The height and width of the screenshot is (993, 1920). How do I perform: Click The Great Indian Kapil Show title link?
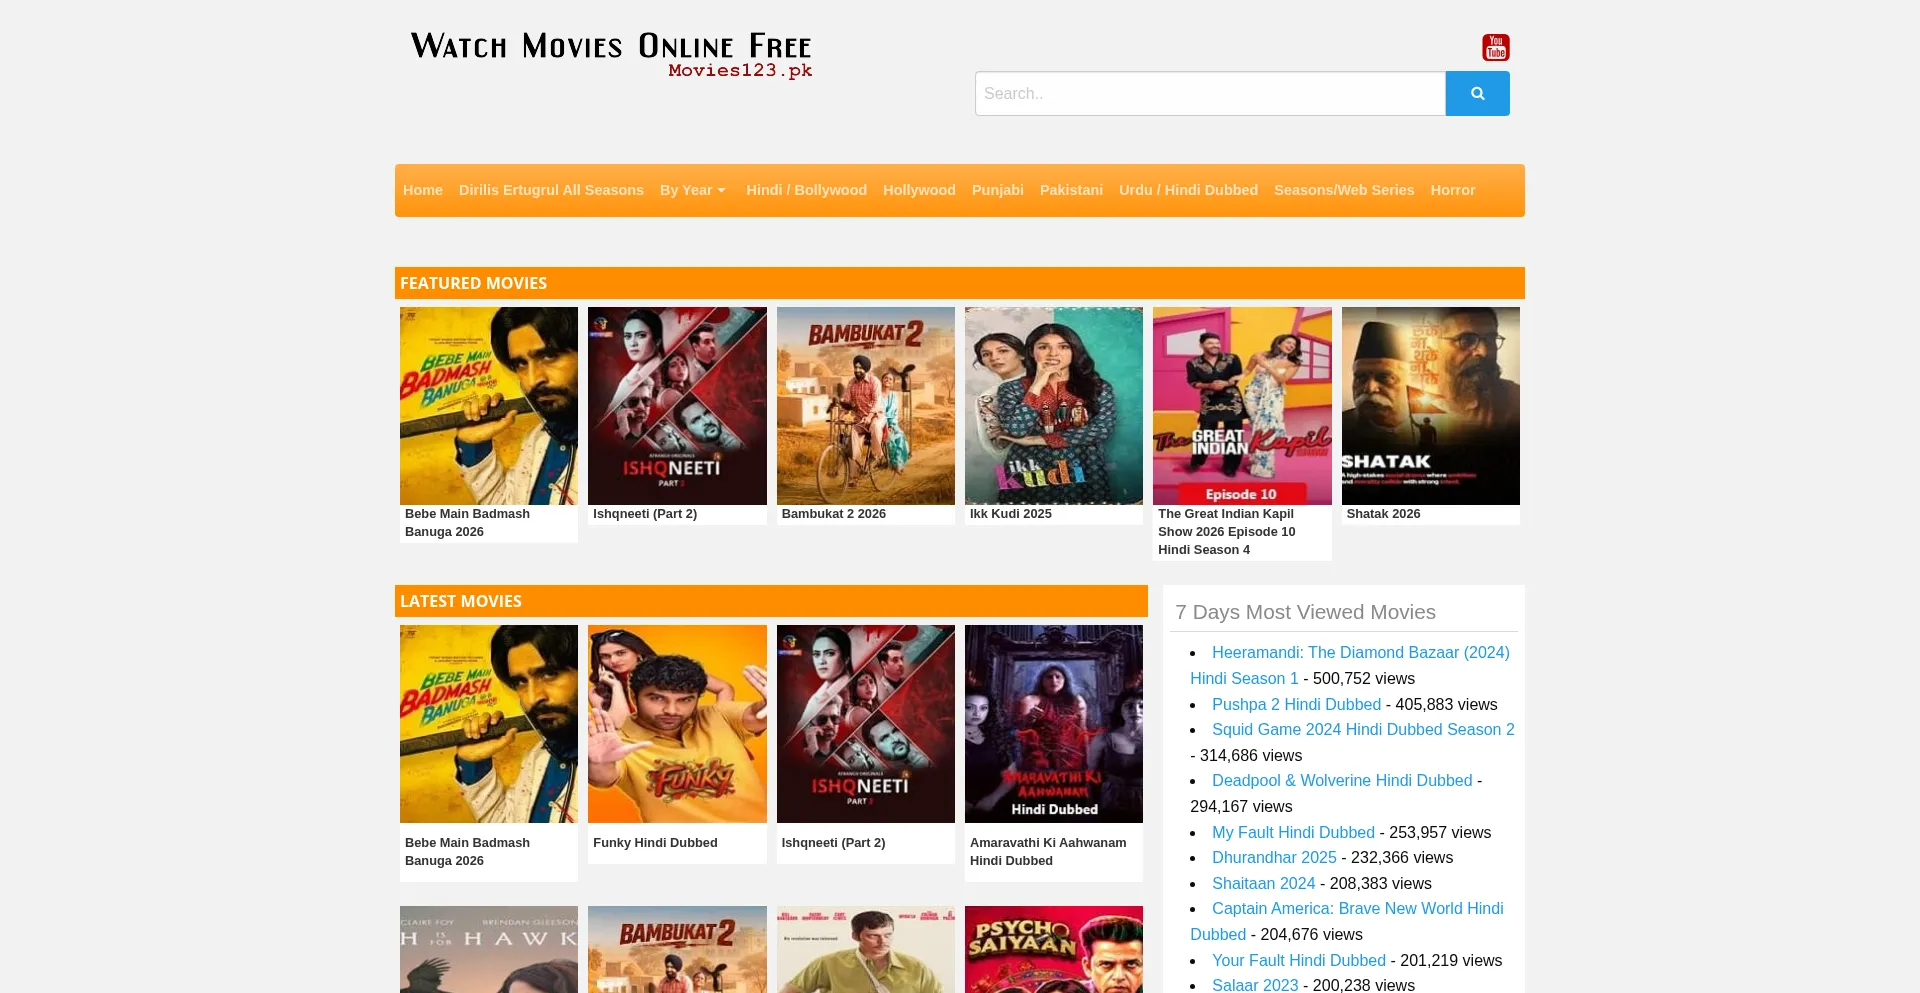(x=1227, y=532)
